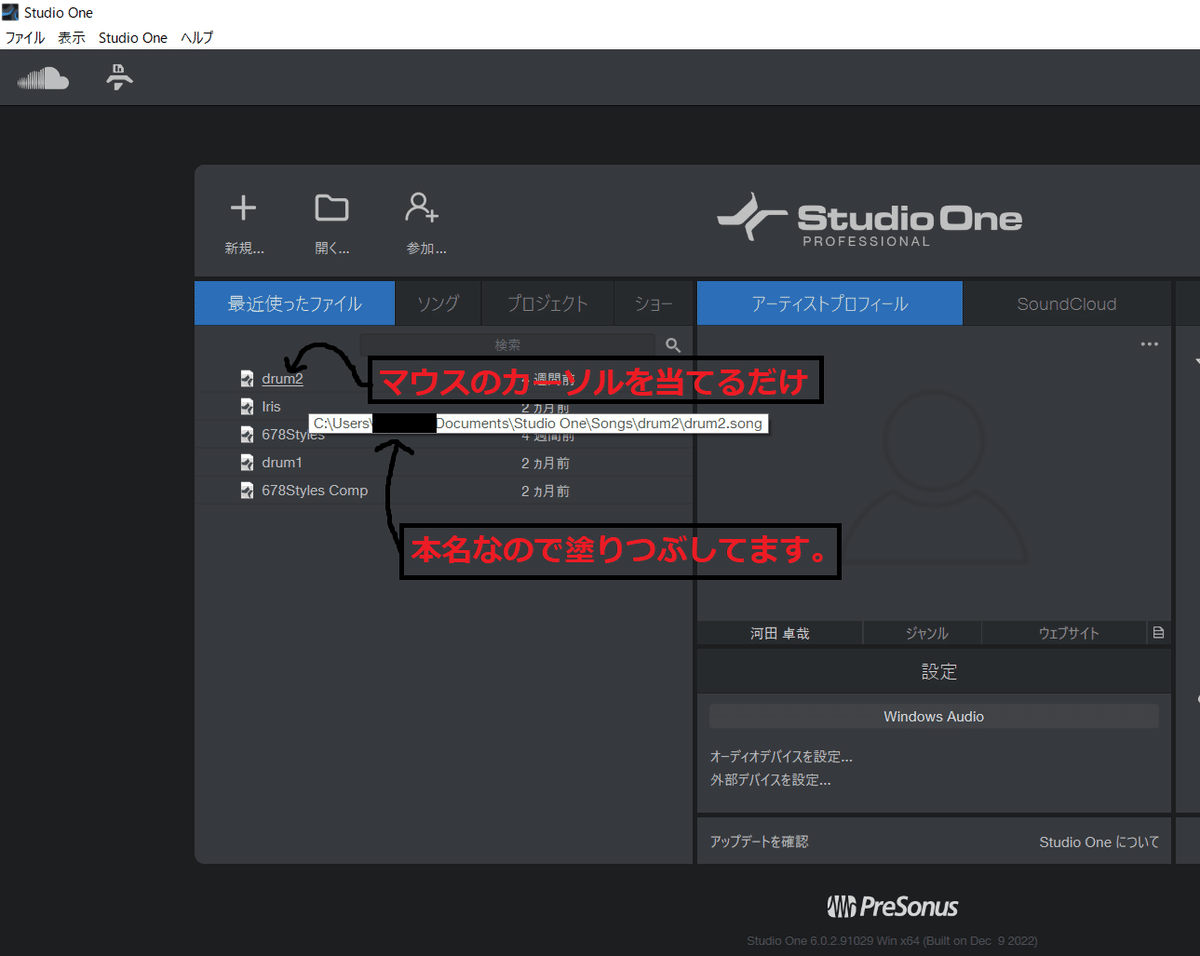1200x956 pixels.
Task: Open the Studio One menu
Action: (133, 38)
